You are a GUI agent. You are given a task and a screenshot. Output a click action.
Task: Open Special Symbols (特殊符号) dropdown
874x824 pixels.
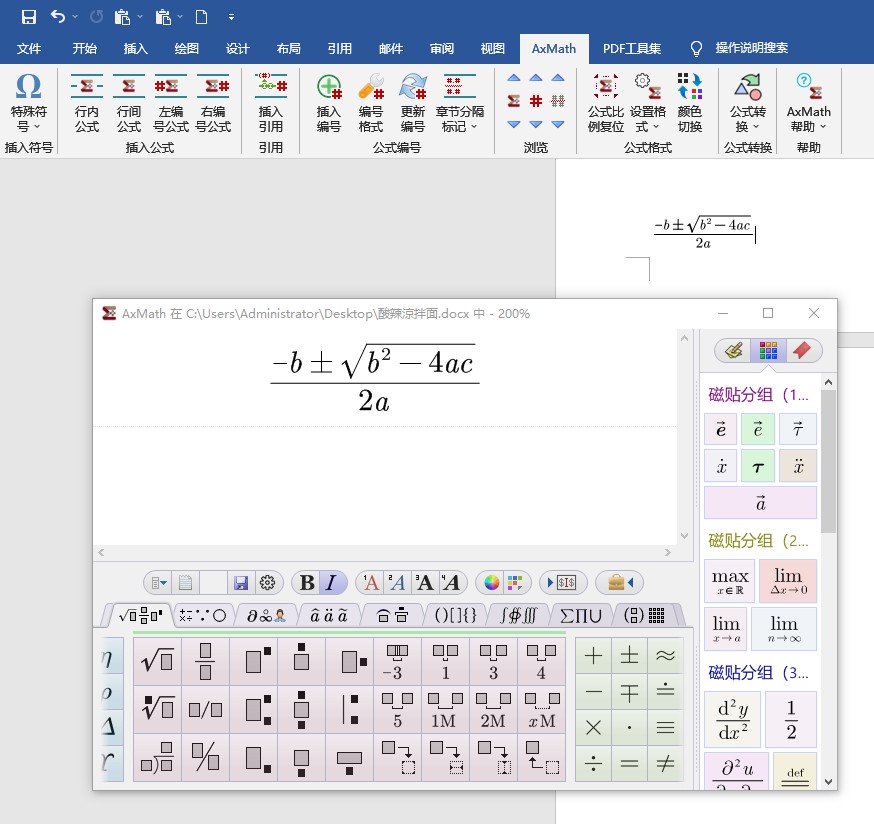28,104
